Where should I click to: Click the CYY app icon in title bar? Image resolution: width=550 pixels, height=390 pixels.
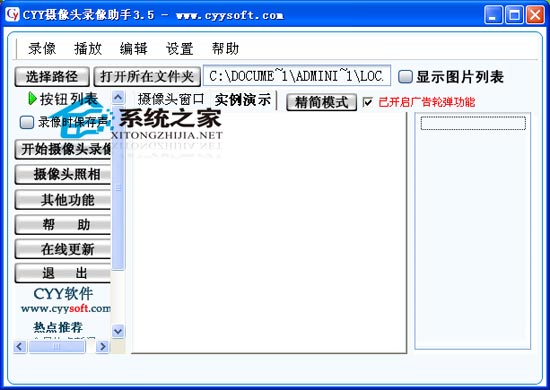12,14
